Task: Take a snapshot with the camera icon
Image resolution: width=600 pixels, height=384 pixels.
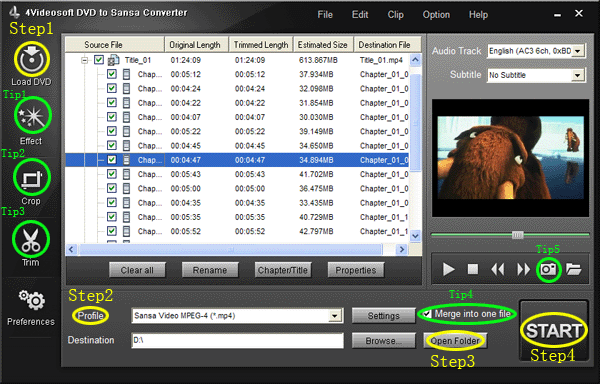Action: [548, 270]
